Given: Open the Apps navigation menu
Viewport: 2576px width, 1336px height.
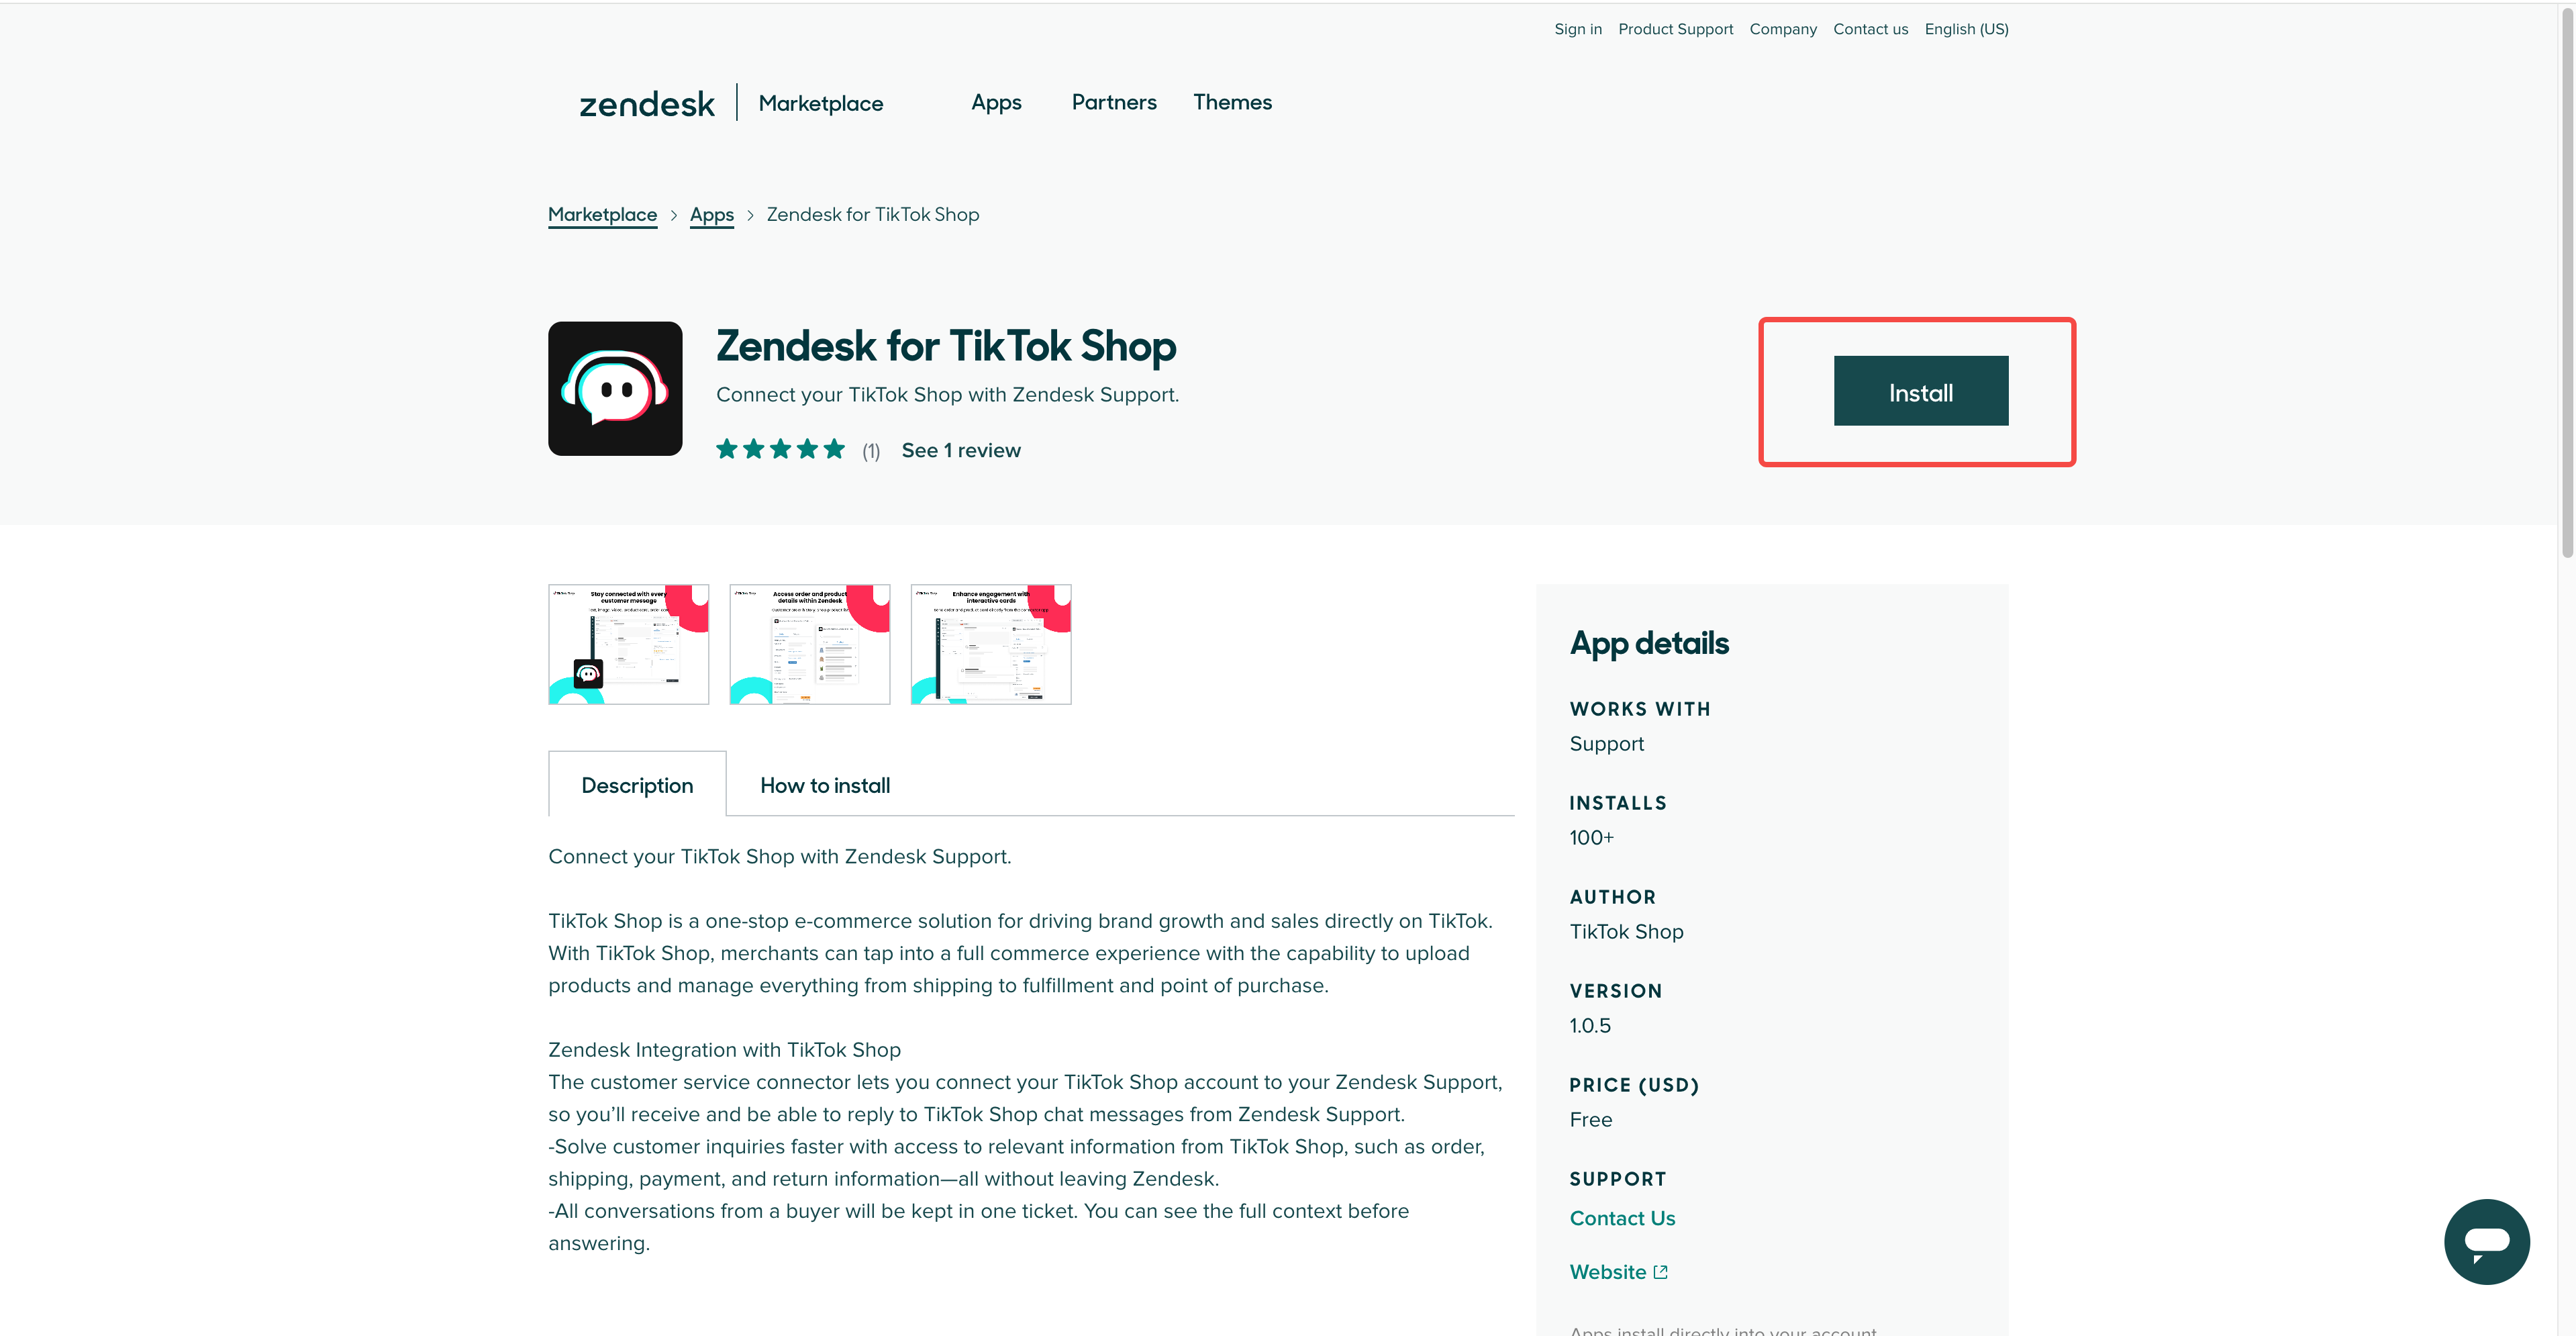Looking at the screenshot, I should (996, 102).
